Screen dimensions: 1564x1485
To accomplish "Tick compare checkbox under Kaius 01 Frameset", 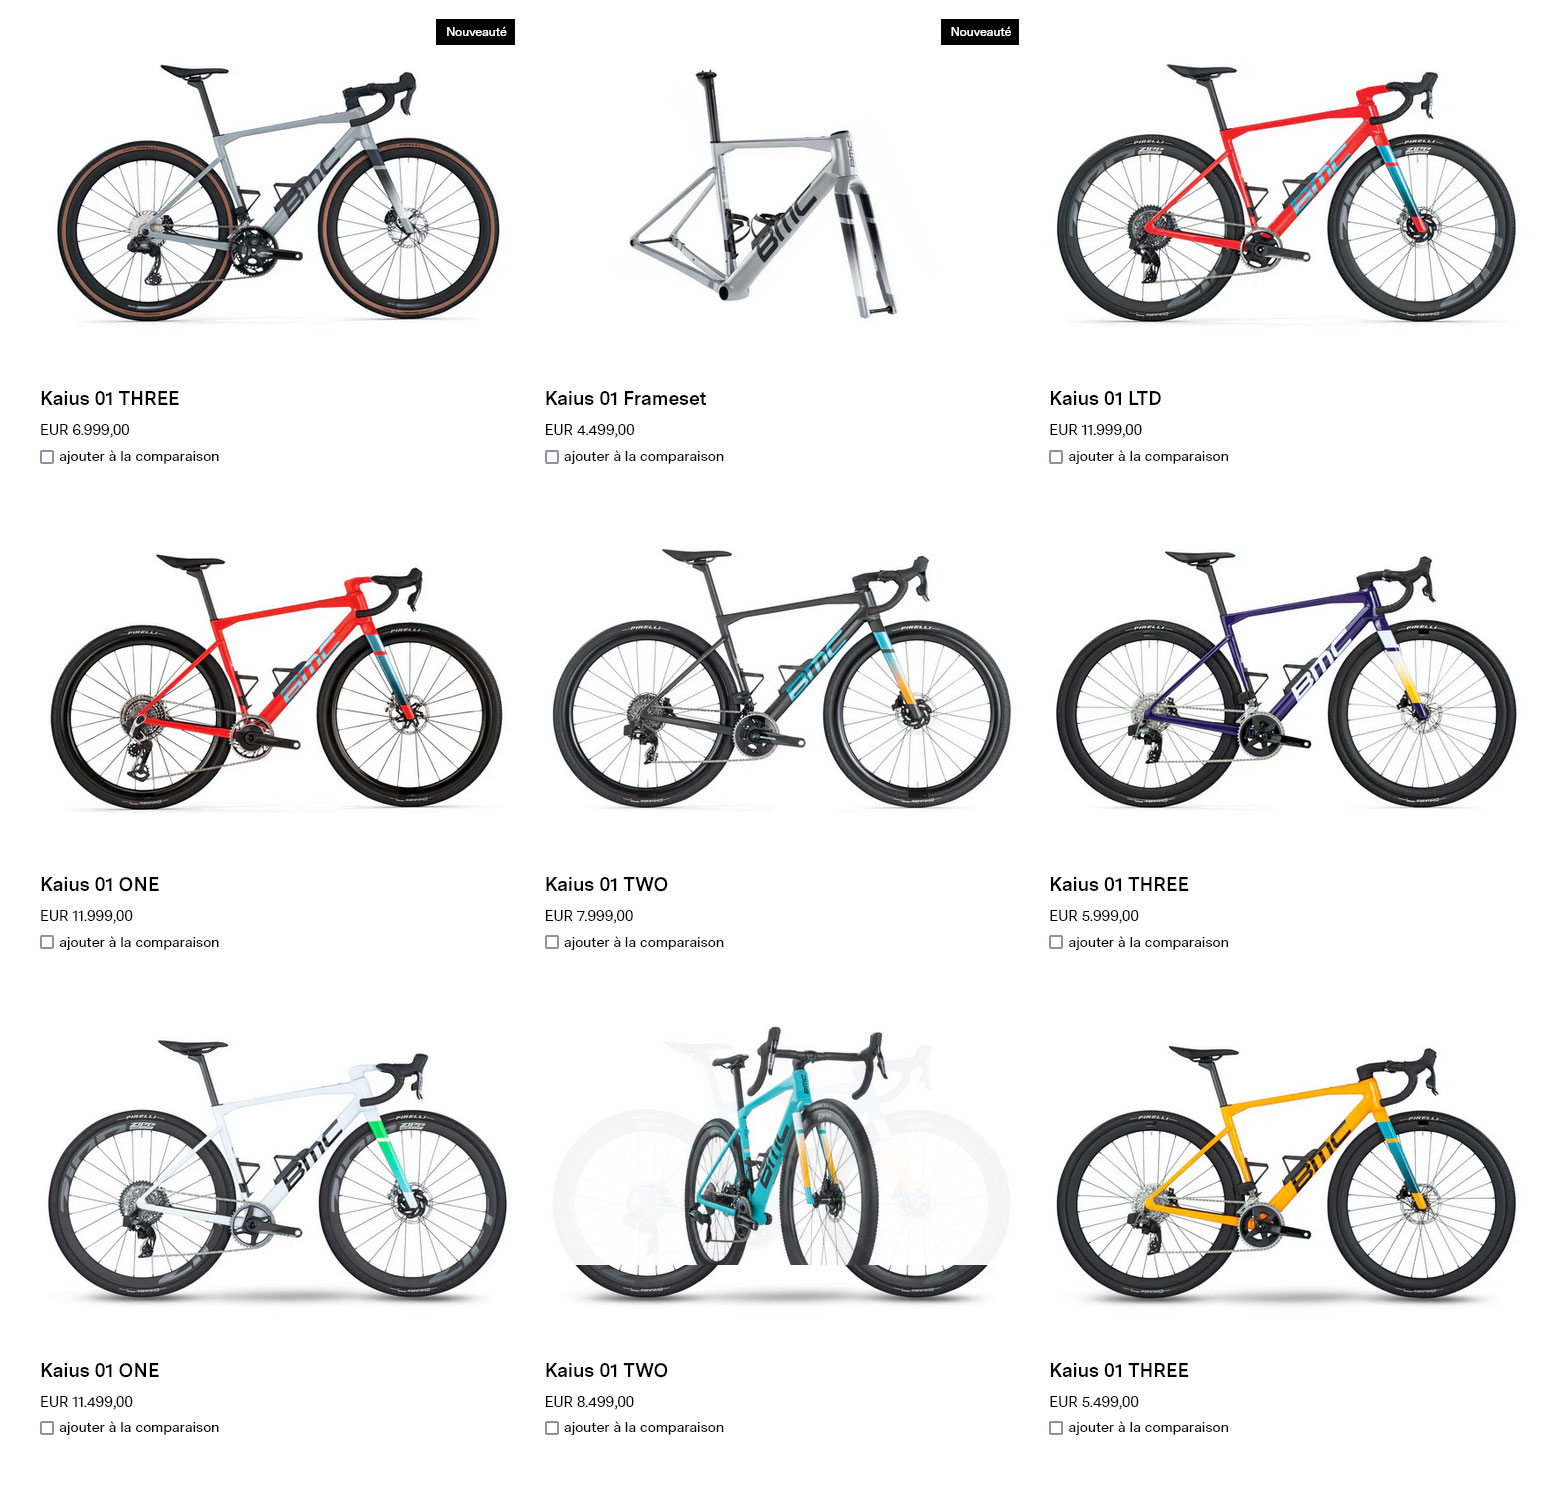I will tap(552, 457).
